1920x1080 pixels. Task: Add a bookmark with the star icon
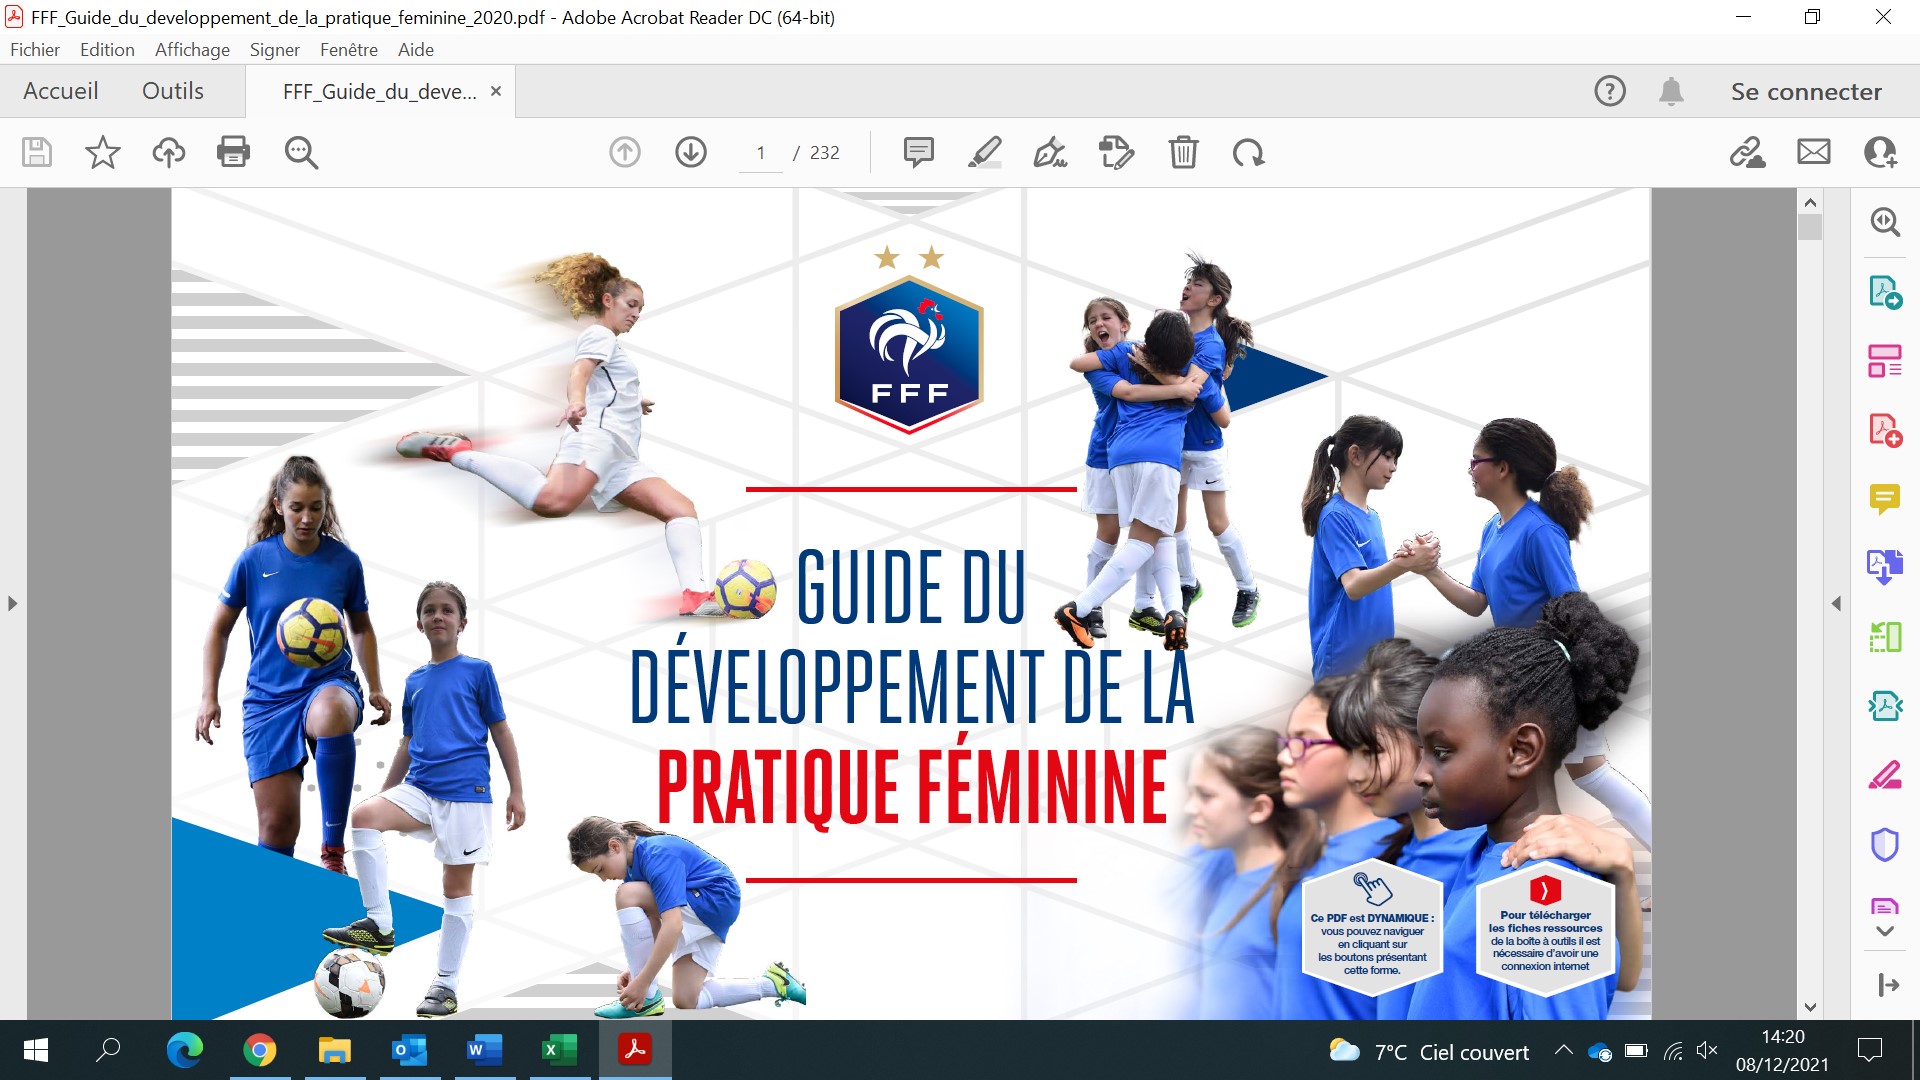coord(102,152)
